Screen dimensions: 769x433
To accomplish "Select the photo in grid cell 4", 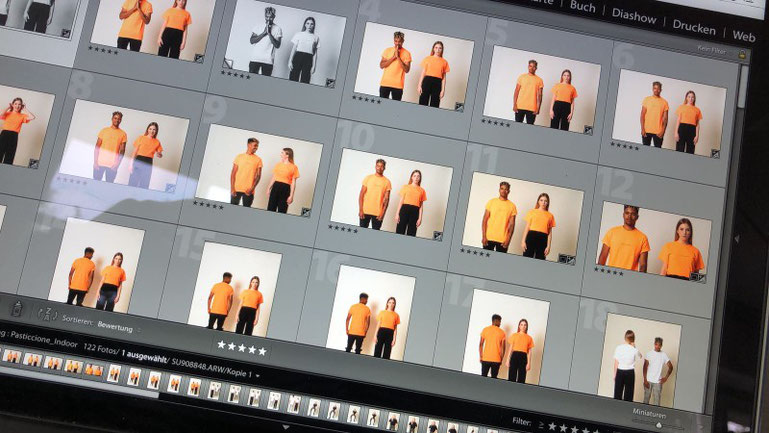I will [413, 67].
